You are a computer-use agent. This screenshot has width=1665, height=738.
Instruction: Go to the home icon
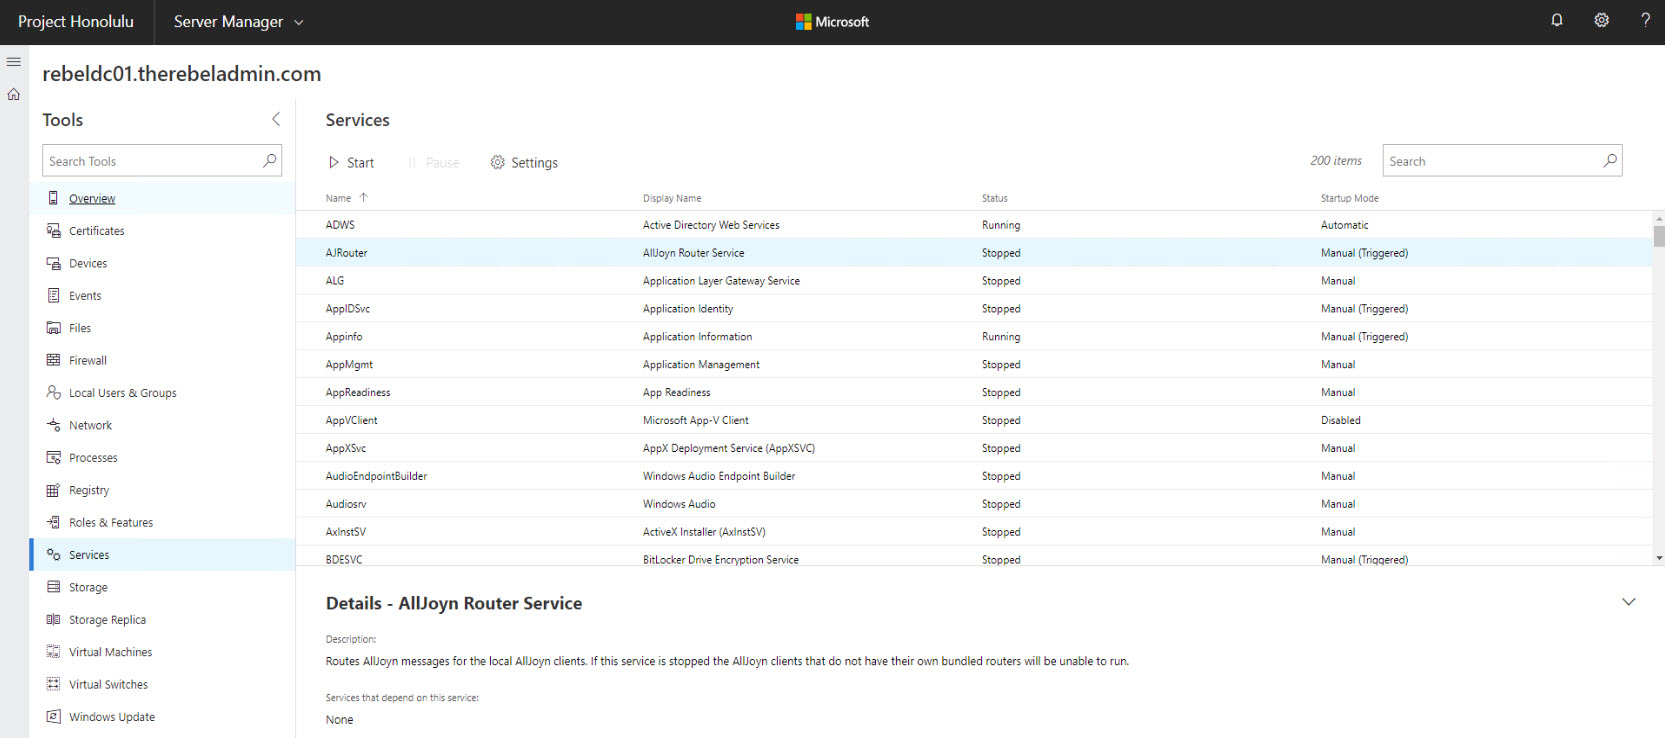[x=14, y=94]
